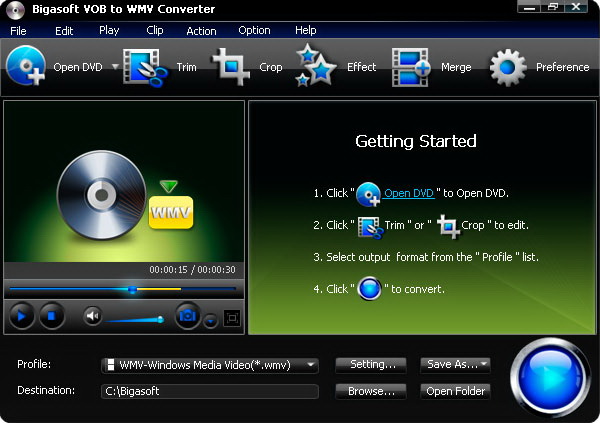This screenshot has width=600, height=423.
Task: Click the video preview area
Action: 124,182
